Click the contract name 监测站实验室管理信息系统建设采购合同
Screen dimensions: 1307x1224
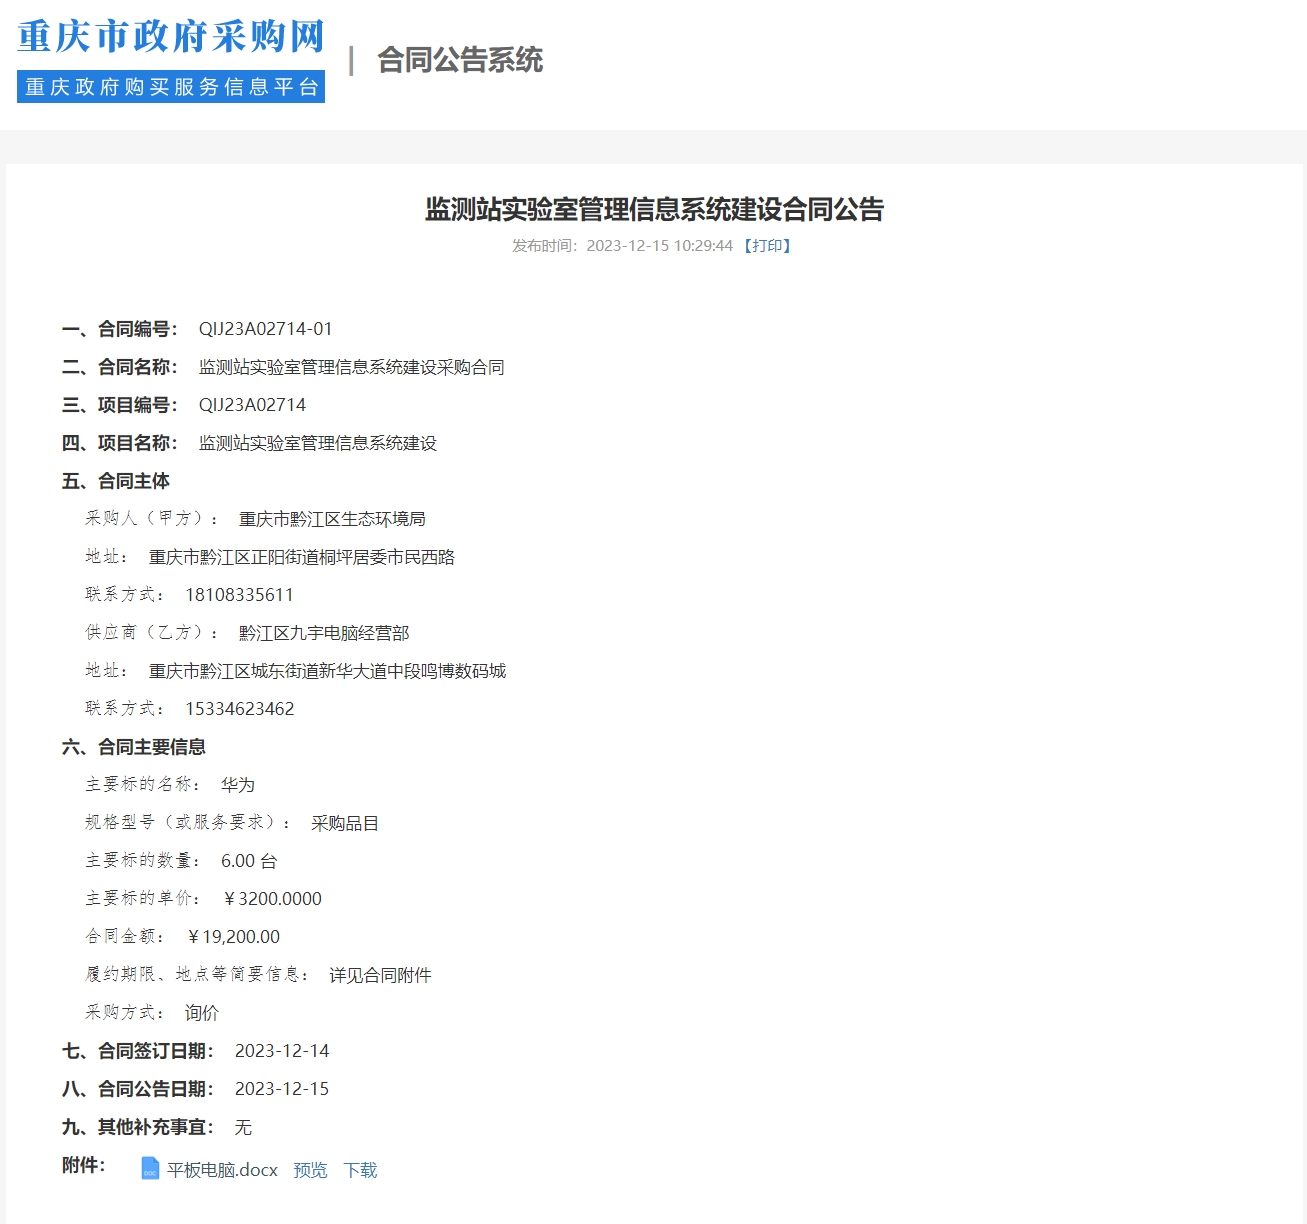(x=351, y=367)
